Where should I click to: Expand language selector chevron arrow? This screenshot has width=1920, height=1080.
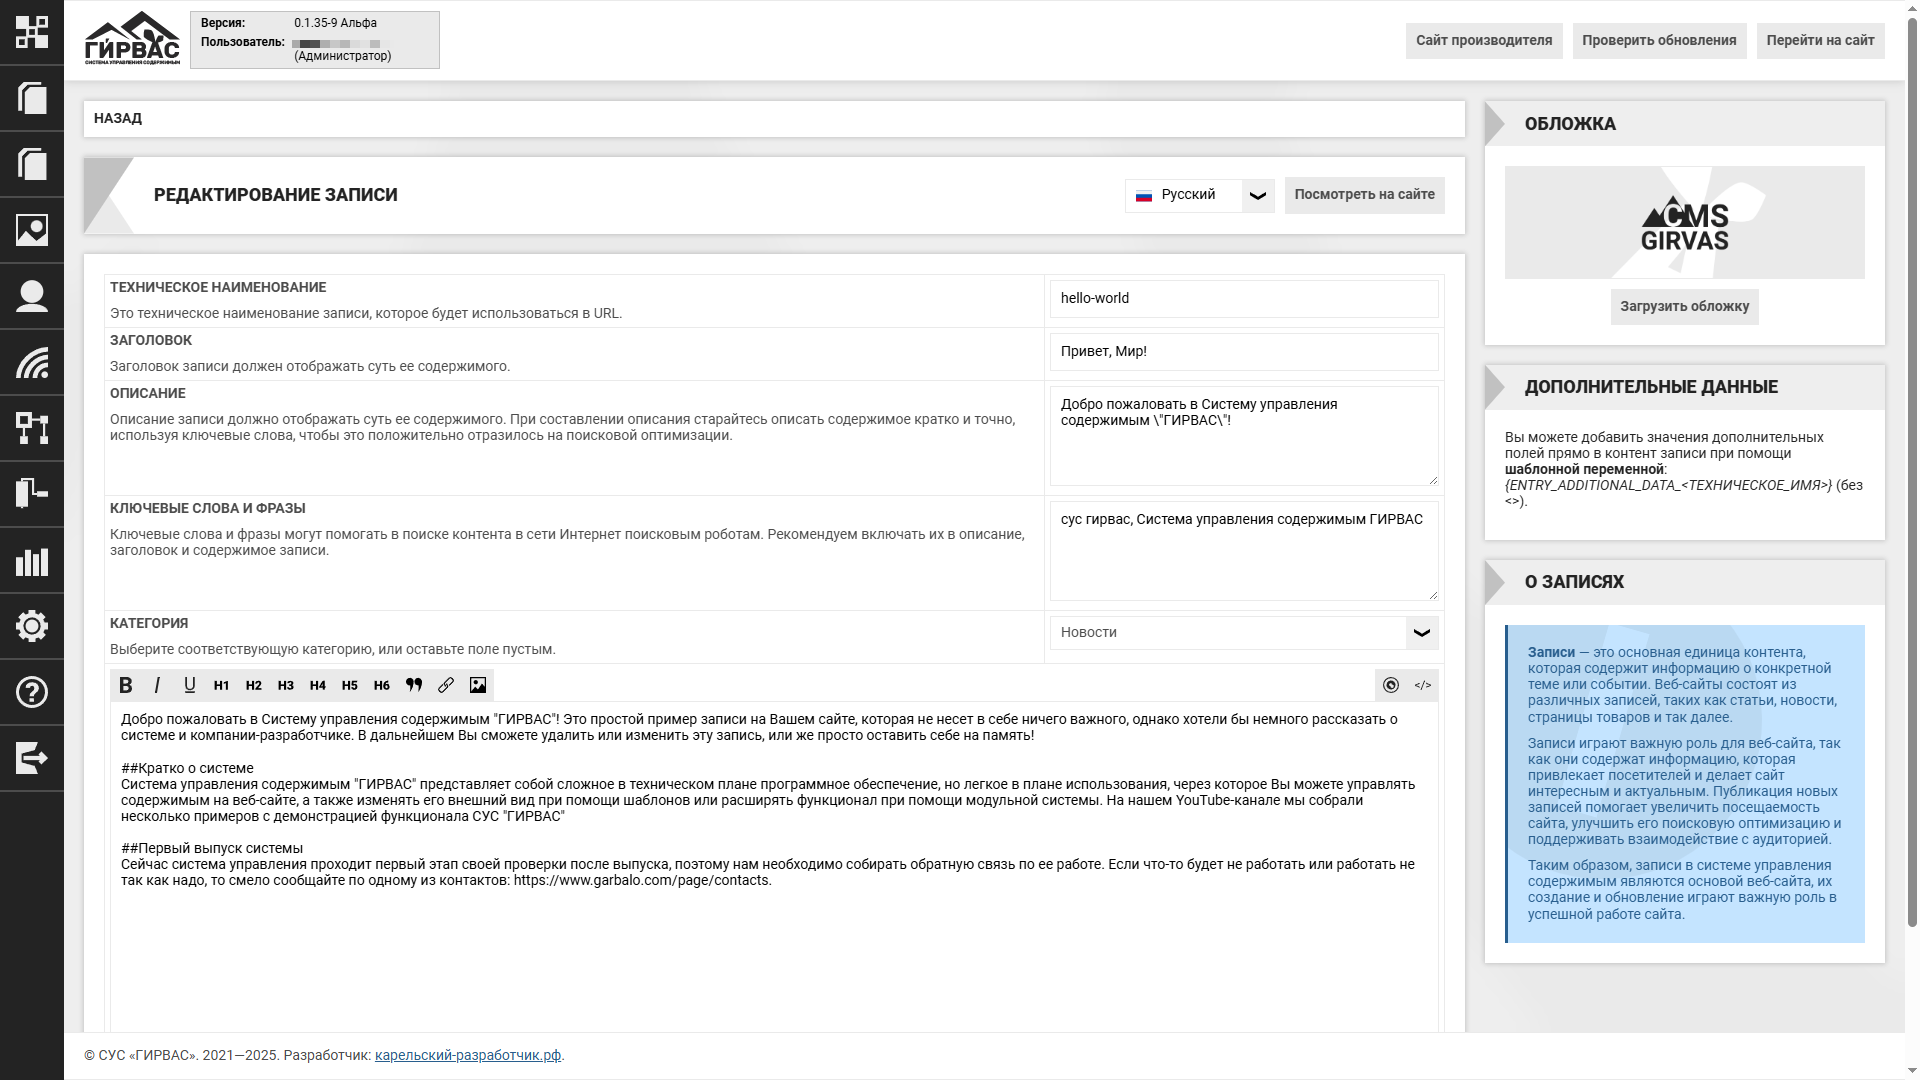[x=1258, y=195]
